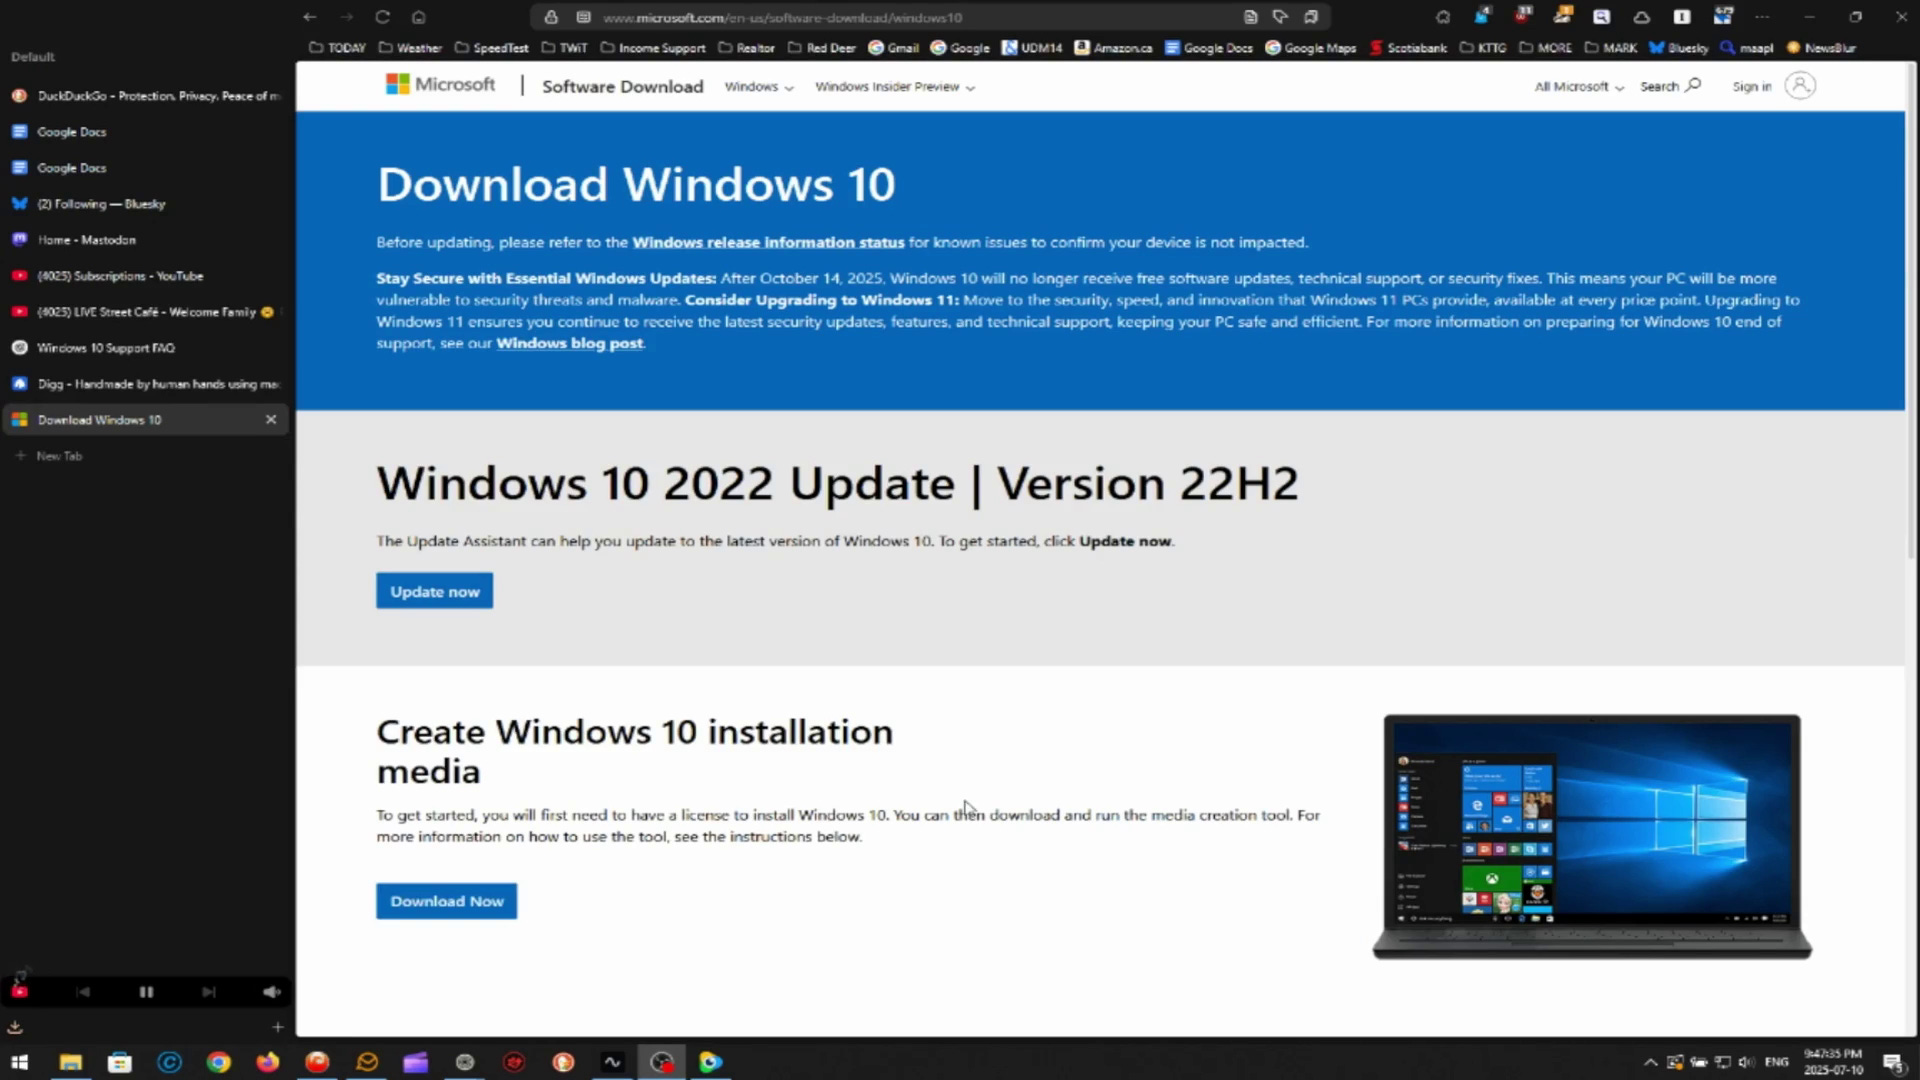Open the Windows Start menu

pyautogui.click(x=19, y=1062)
